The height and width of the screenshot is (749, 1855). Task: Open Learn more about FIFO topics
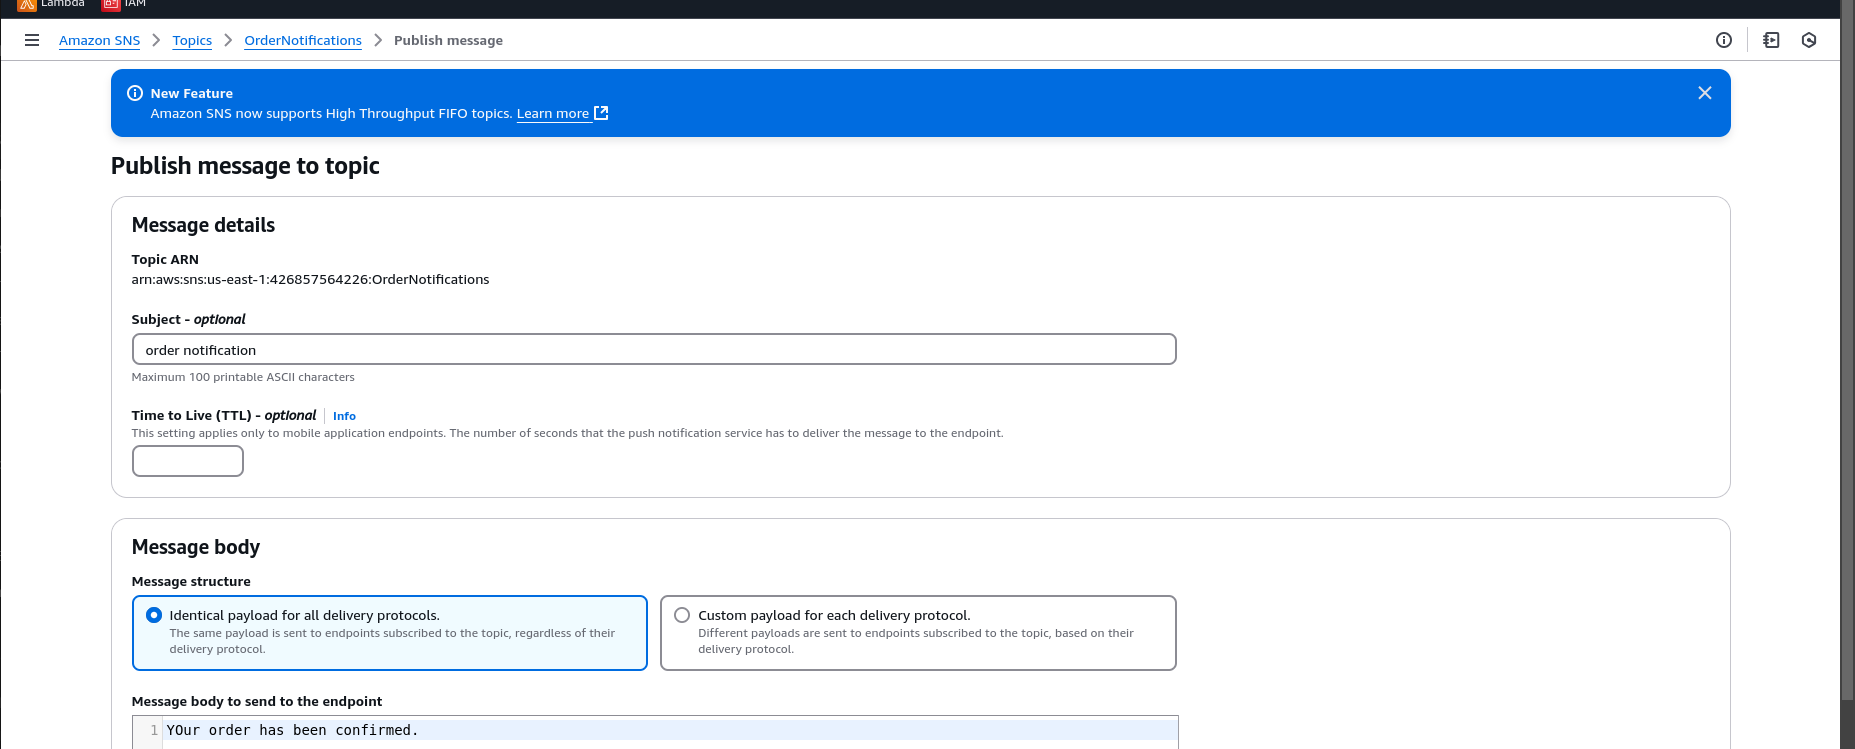[552, 113]
